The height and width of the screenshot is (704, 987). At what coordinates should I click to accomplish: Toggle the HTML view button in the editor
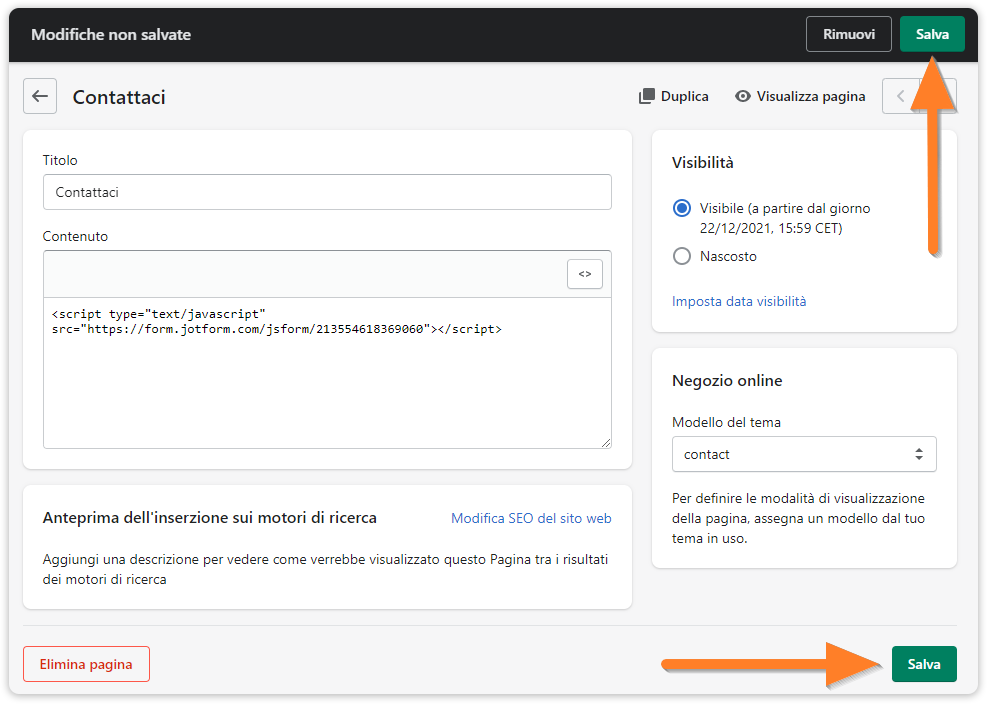(585, 274)
